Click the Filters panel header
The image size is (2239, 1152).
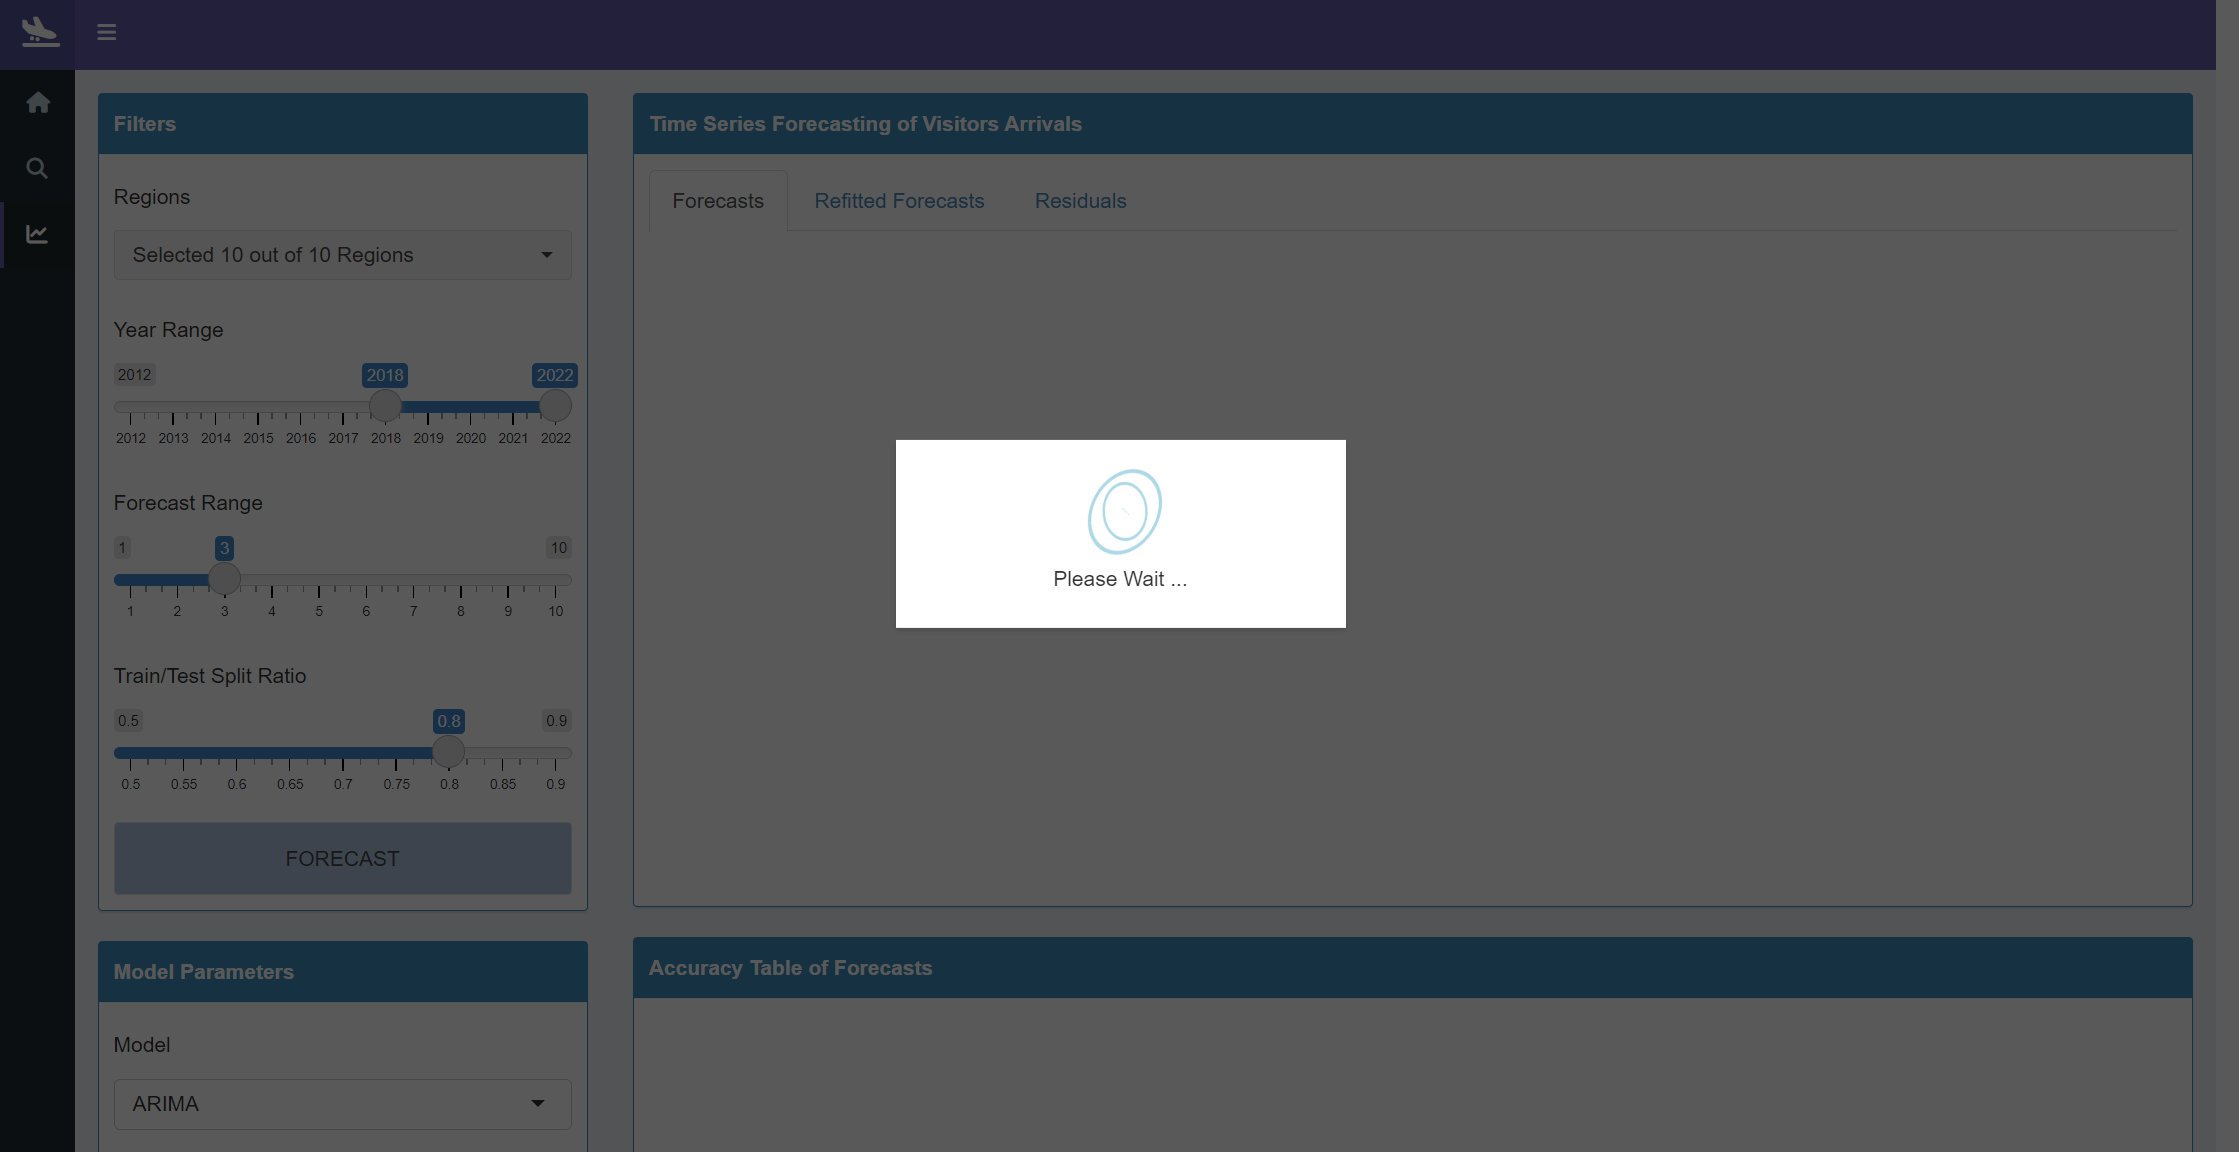[342, 124]
